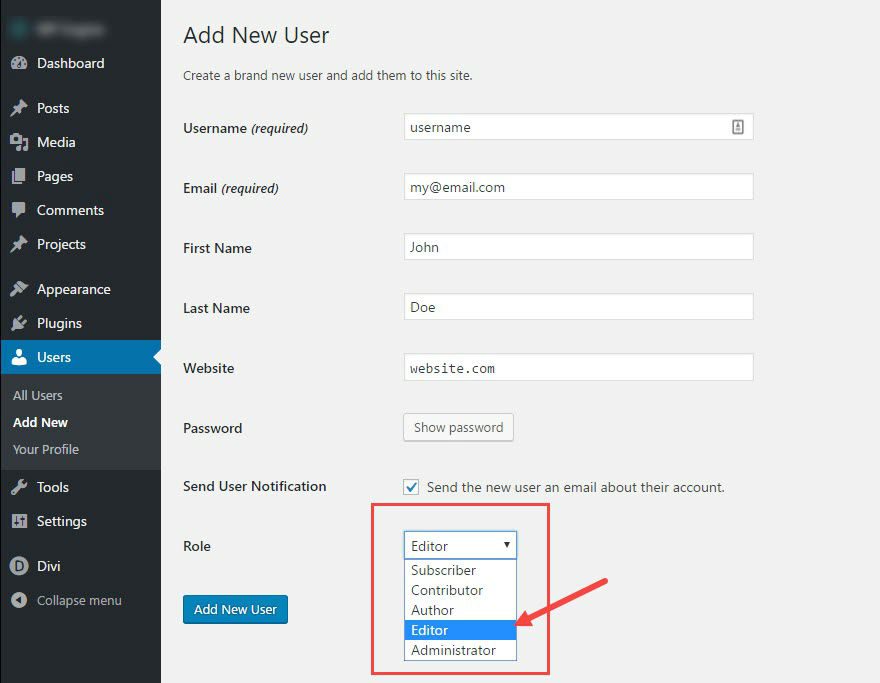Click the Show password button
The height and width of the screenshot is (683, 880).
pyautogui.click(x=458, y=427)
